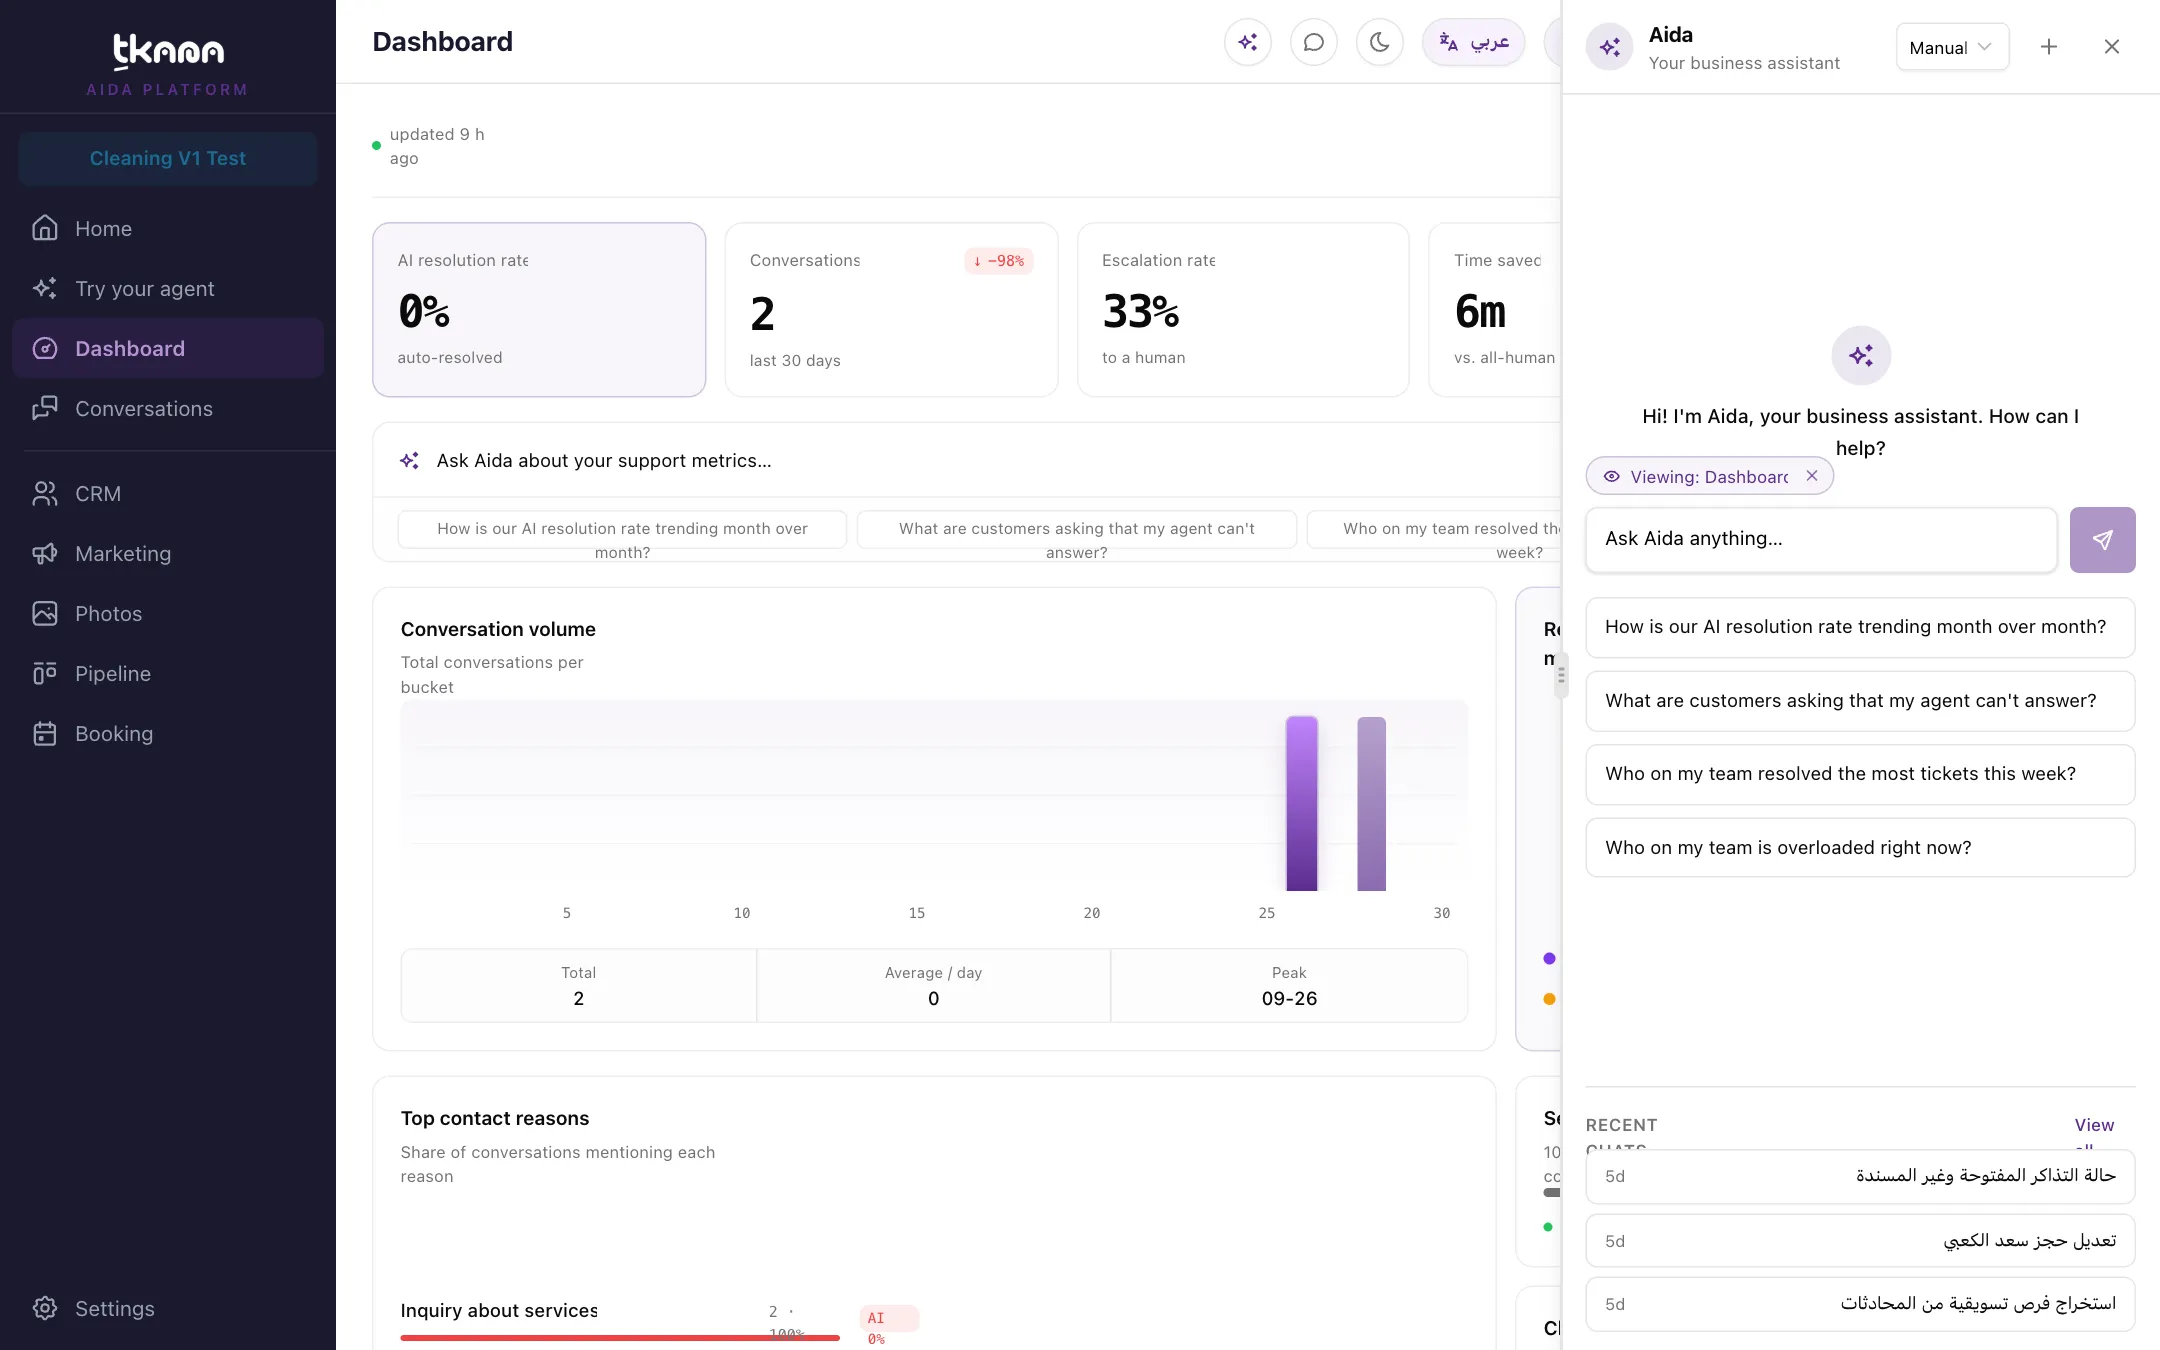Open recent chat 'استخراج فرص تسويقية'
This screenshot has width=2160, height=1350.
[x=1860, y=1304]
